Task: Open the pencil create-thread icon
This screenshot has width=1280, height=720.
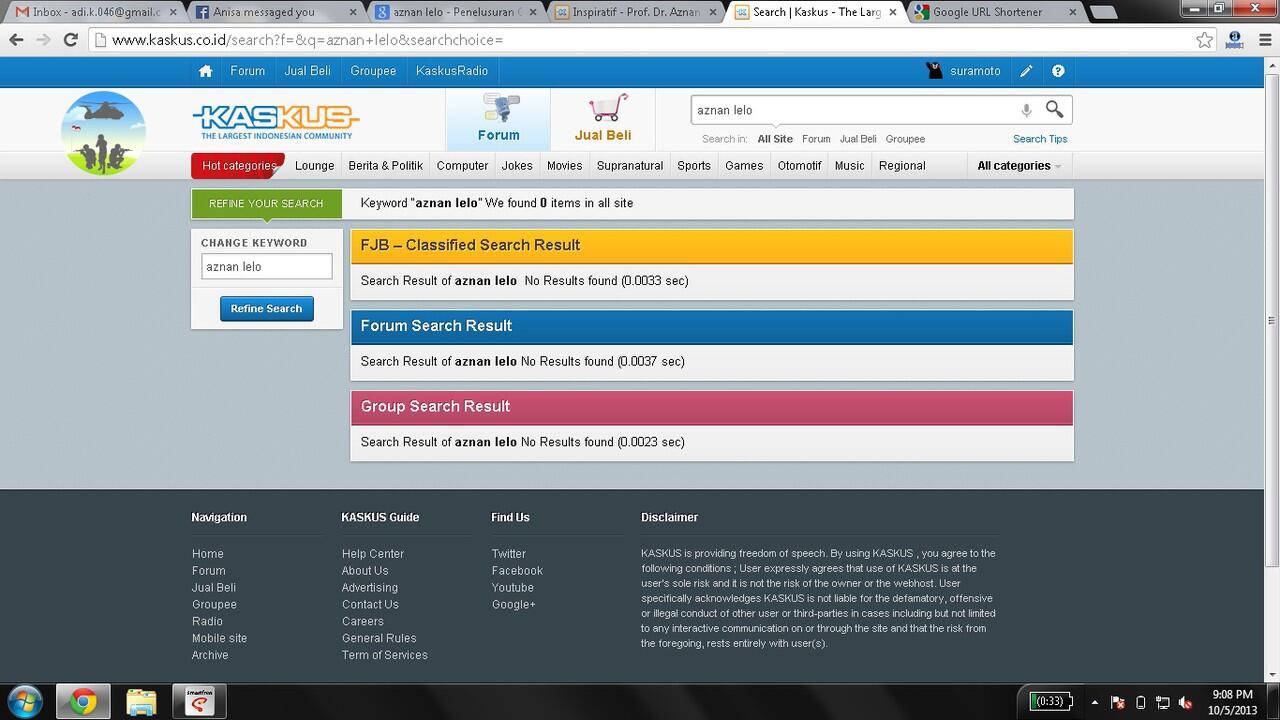Action: pyautogui.click(x=1026, y=71)
